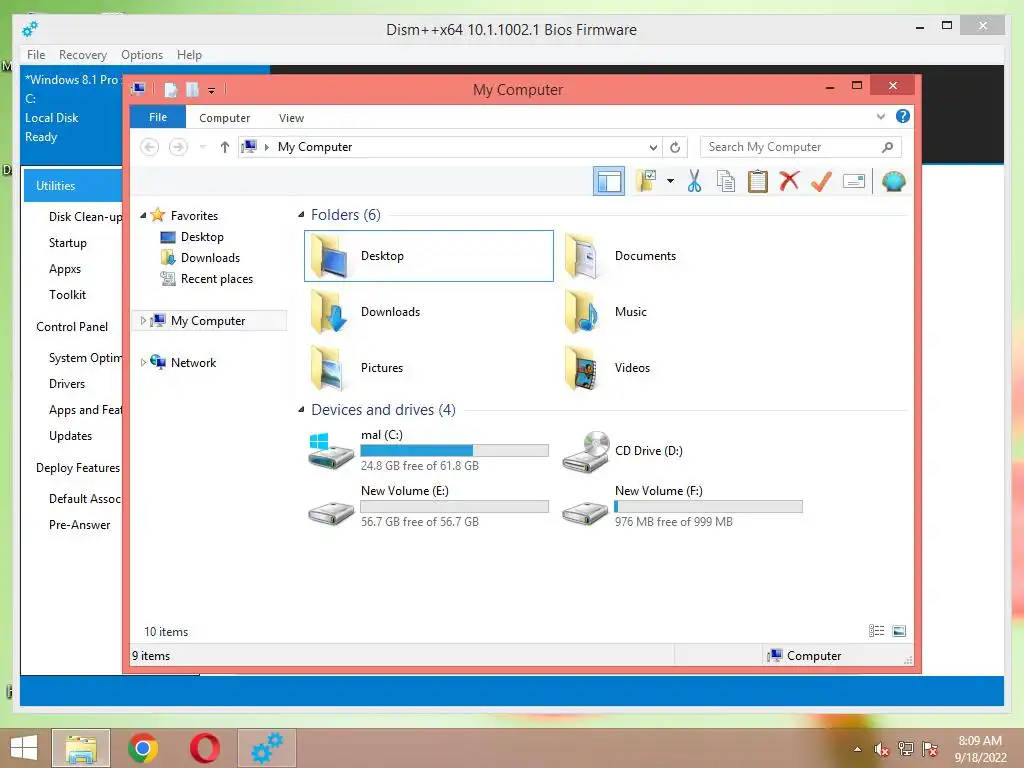Screen dimensions: 1024x768
Task: Expand My Computer tree node arrow
Action: pos(143,321)
